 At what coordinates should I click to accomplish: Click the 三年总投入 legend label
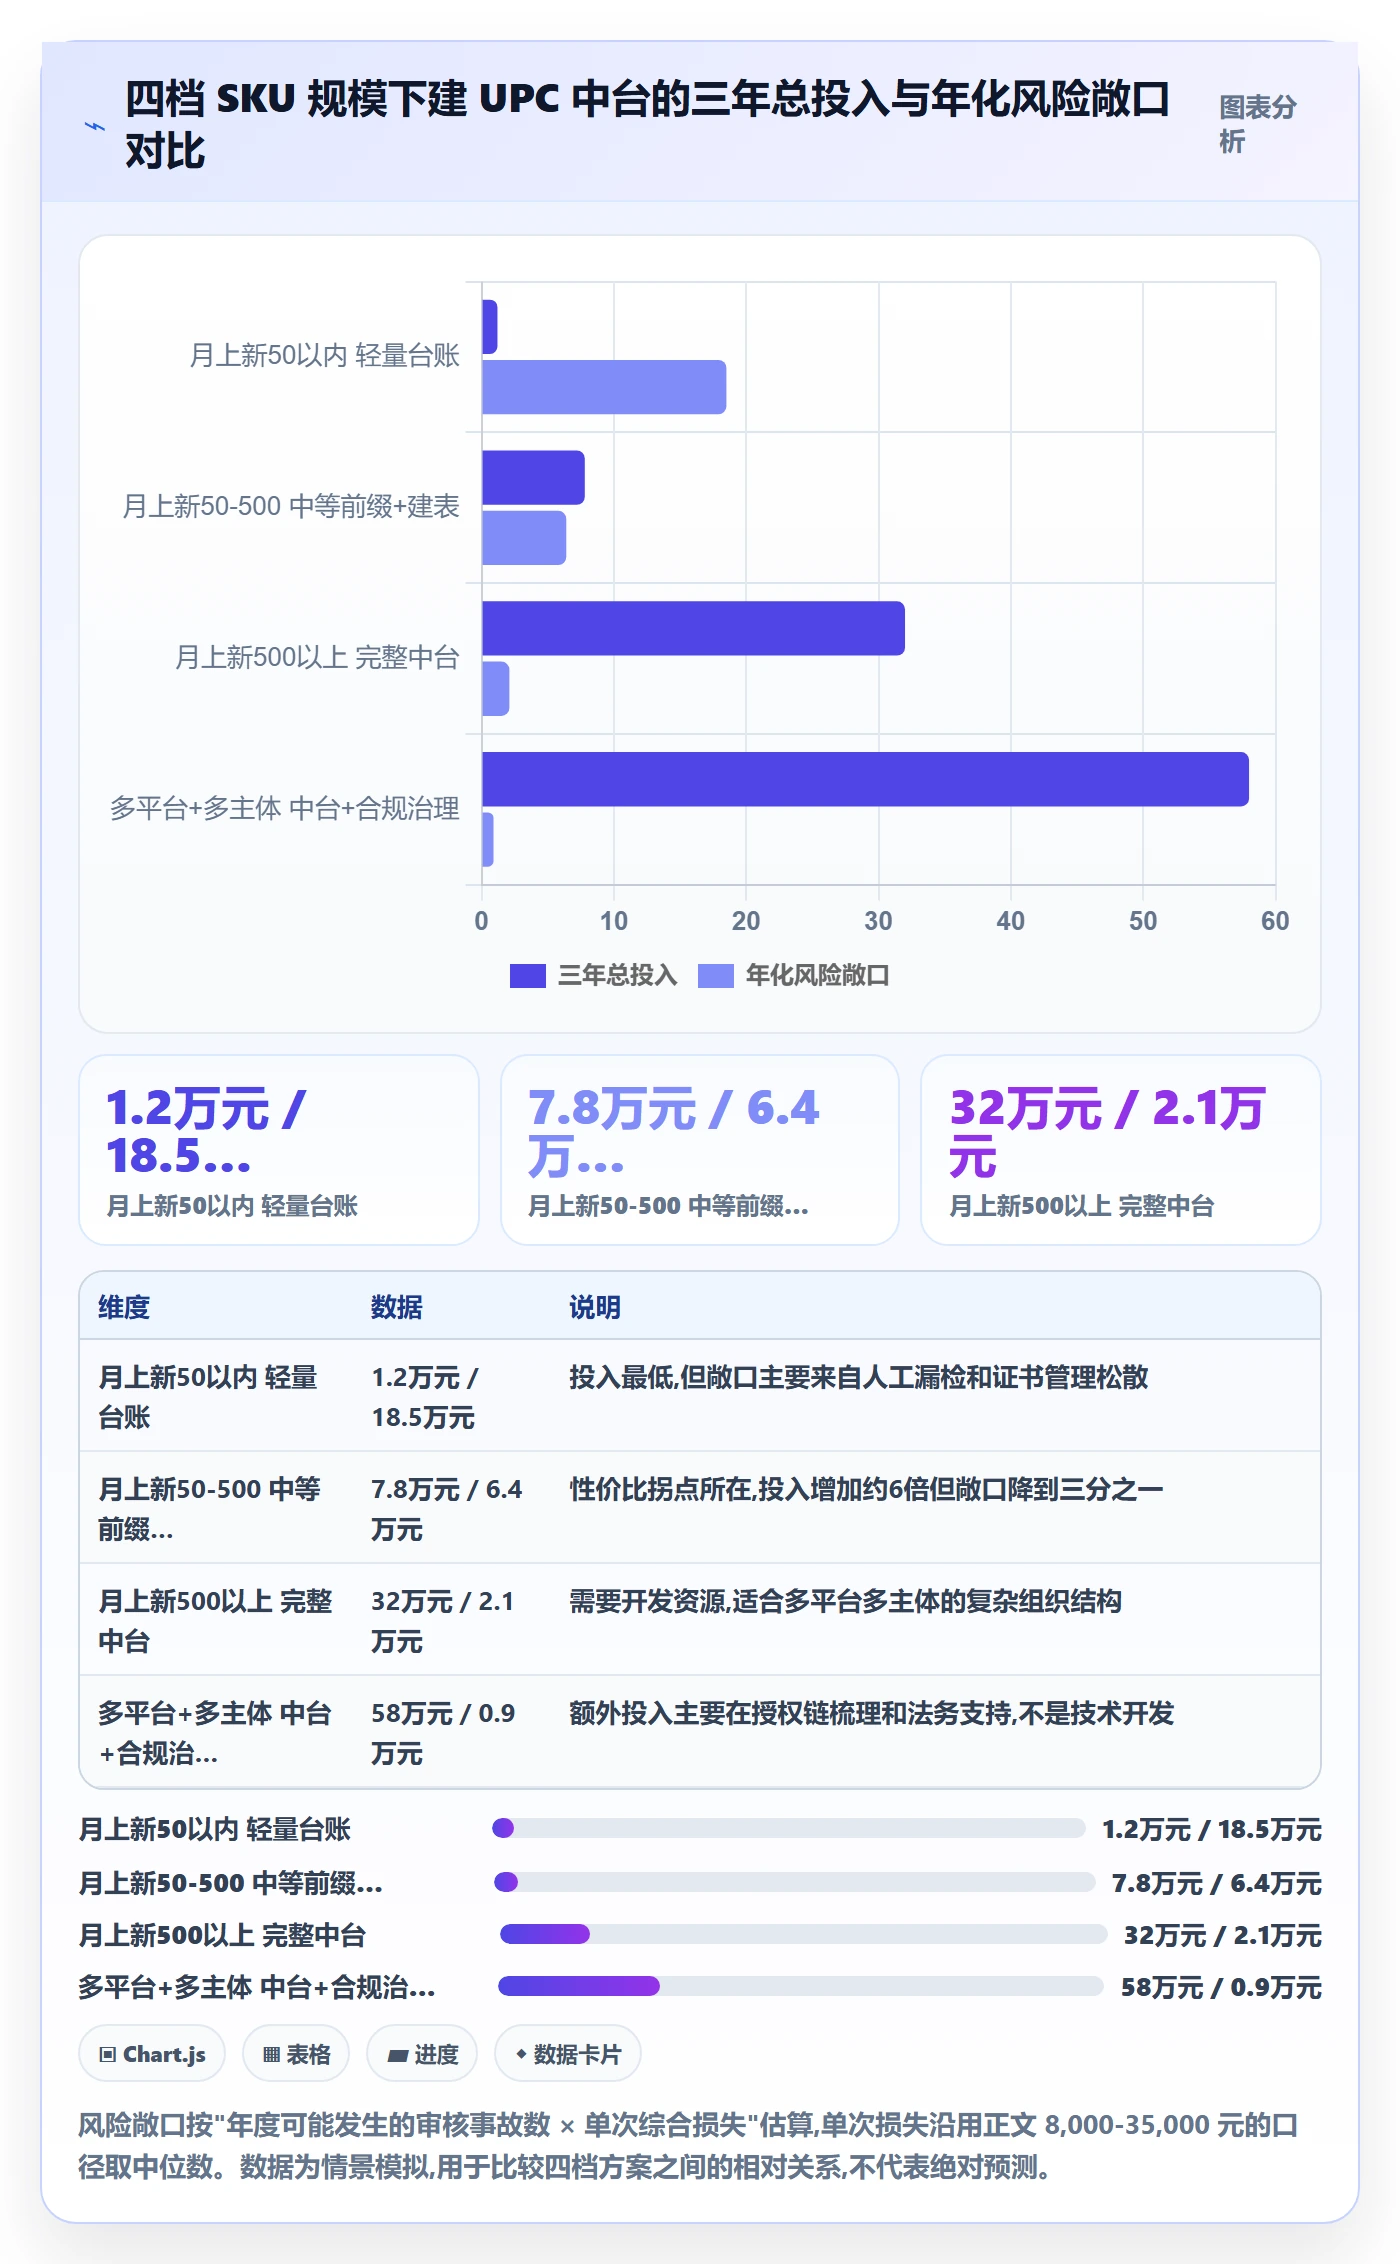click(x=617, y=976)
